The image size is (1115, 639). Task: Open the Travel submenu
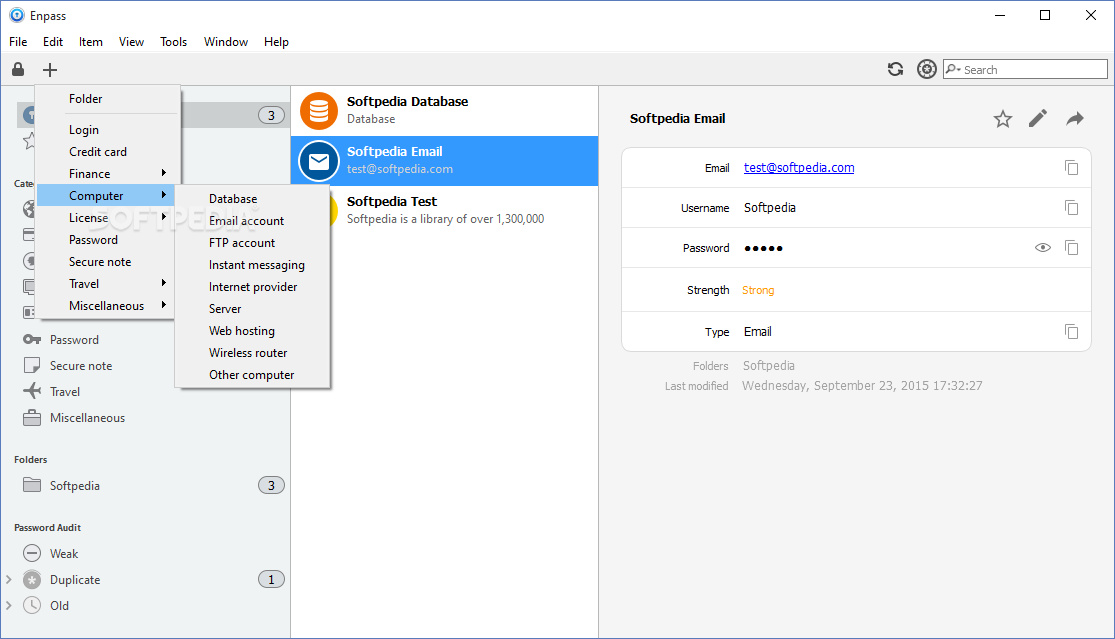[107, 284]
